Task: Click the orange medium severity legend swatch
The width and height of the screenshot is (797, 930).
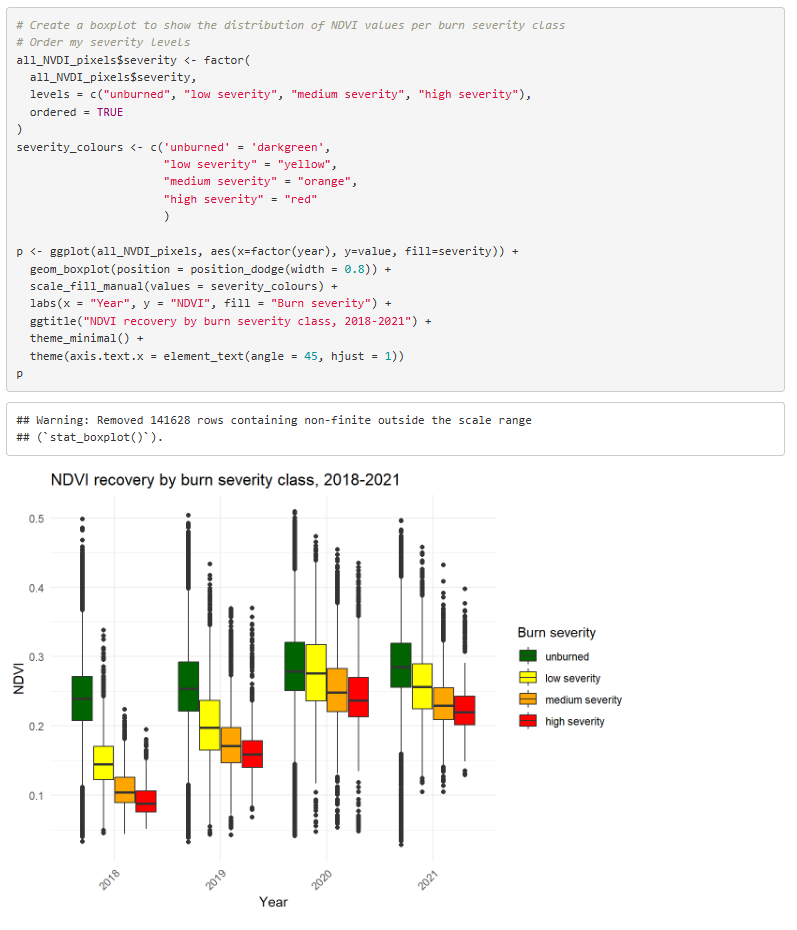Action: tap(528, 700)
